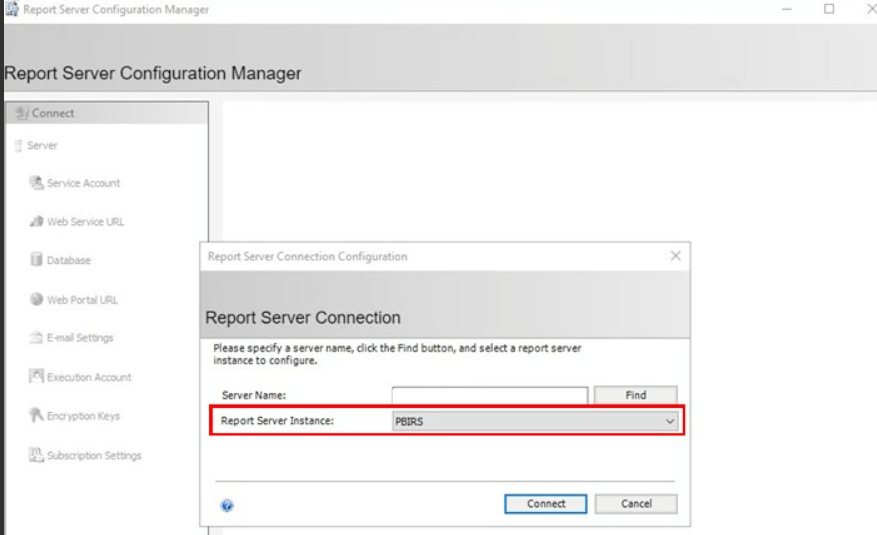Expand the Report Server Instance dropdown
Screen dimensions: 877x535
tap(670, 422)
